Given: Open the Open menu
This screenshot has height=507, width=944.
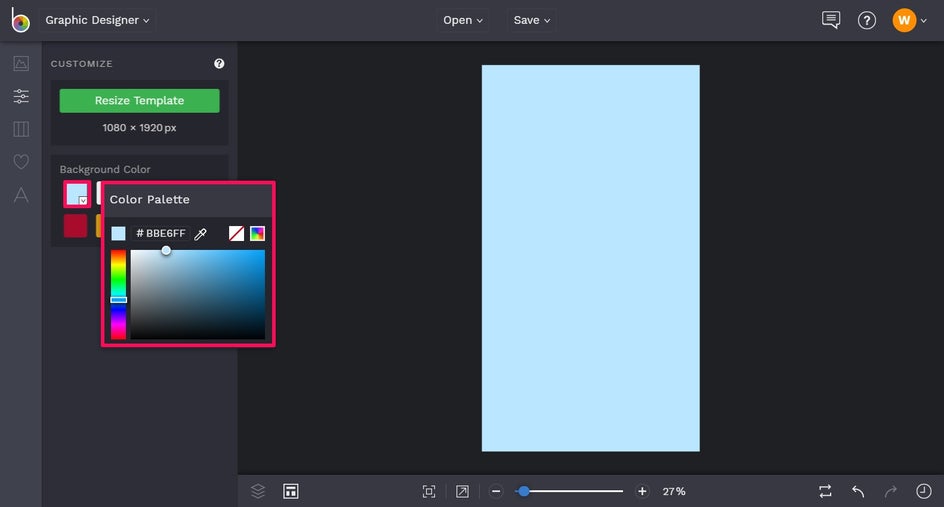Looking at the screenshot, I should (462, 20).
